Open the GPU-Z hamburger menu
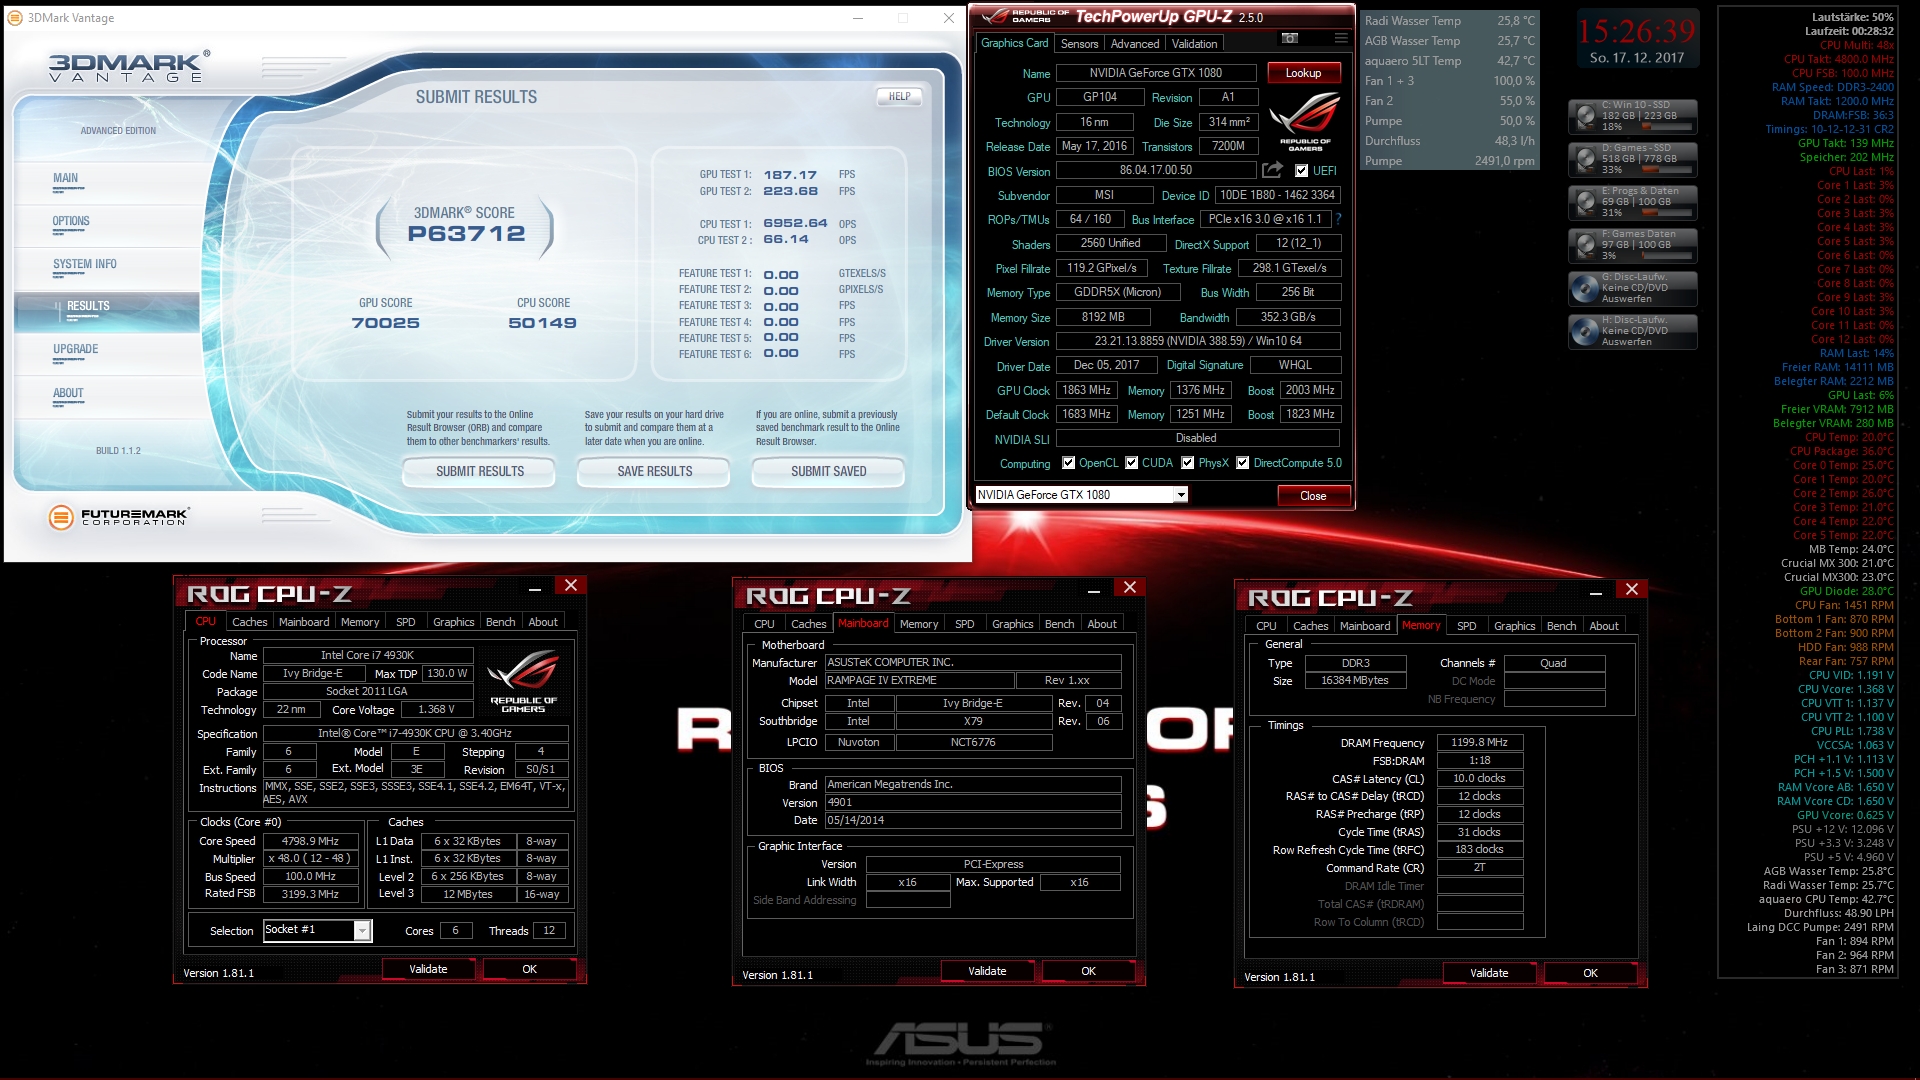This screenshot has width=1920, height=1080. coord(1341,39)
